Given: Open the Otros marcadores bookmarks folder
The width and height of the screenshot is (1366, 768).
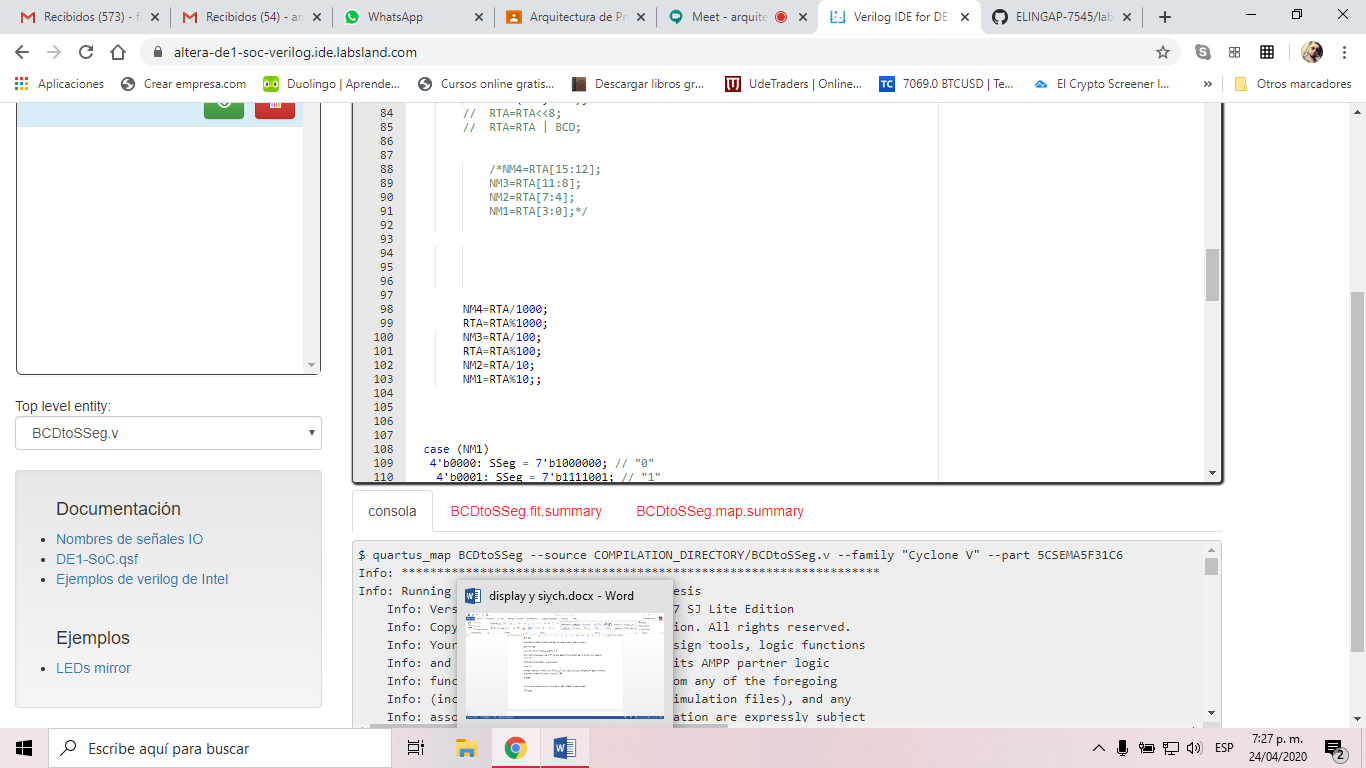Looking at the screenshot, I should click(1293, 84).
